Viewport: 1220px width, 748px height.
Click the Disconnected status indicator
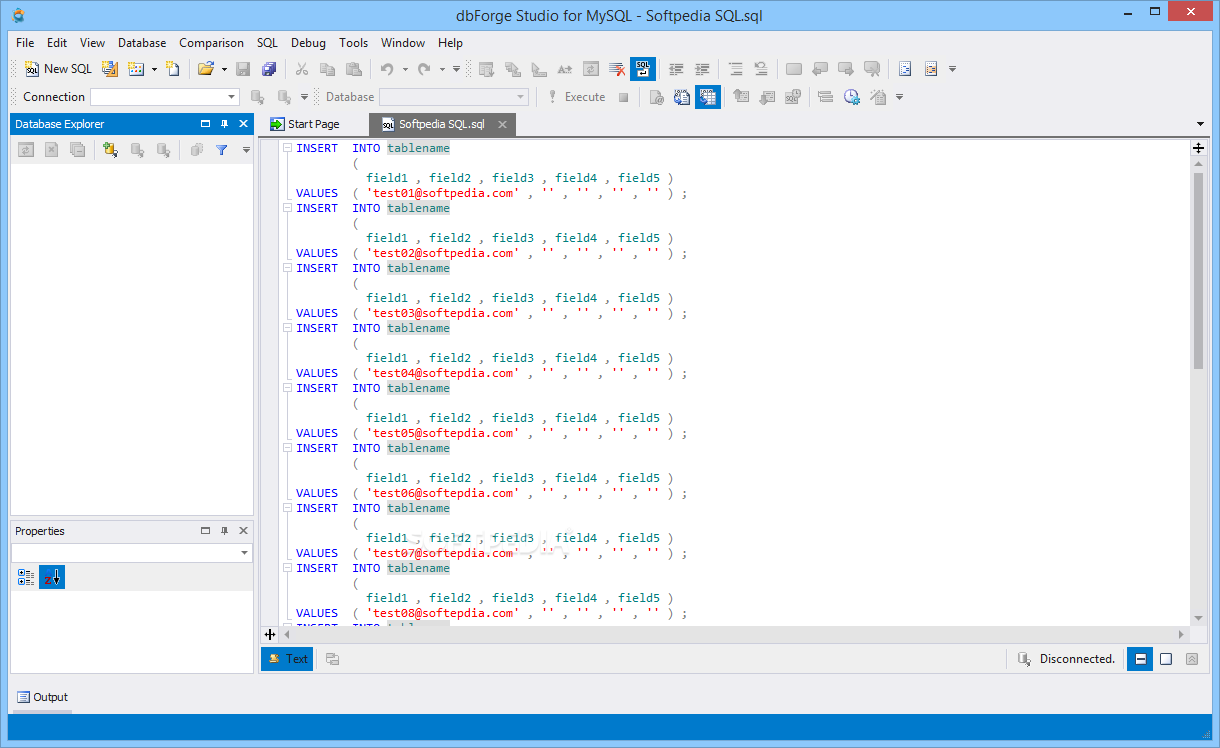(1066, 659)
